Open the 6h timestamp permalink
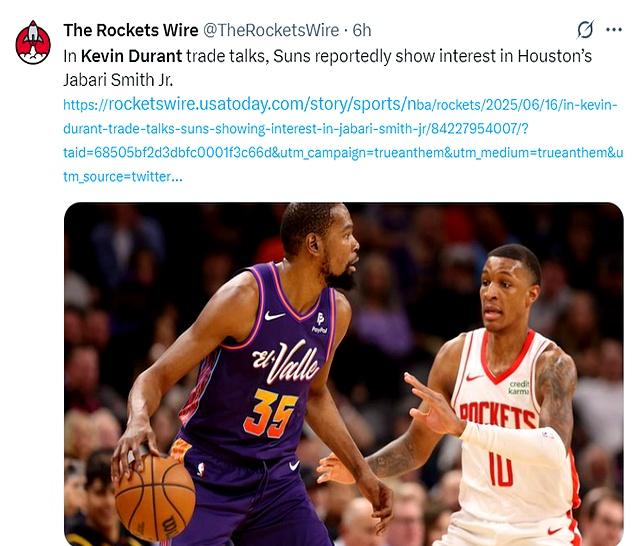 click(x=362, y=30)
